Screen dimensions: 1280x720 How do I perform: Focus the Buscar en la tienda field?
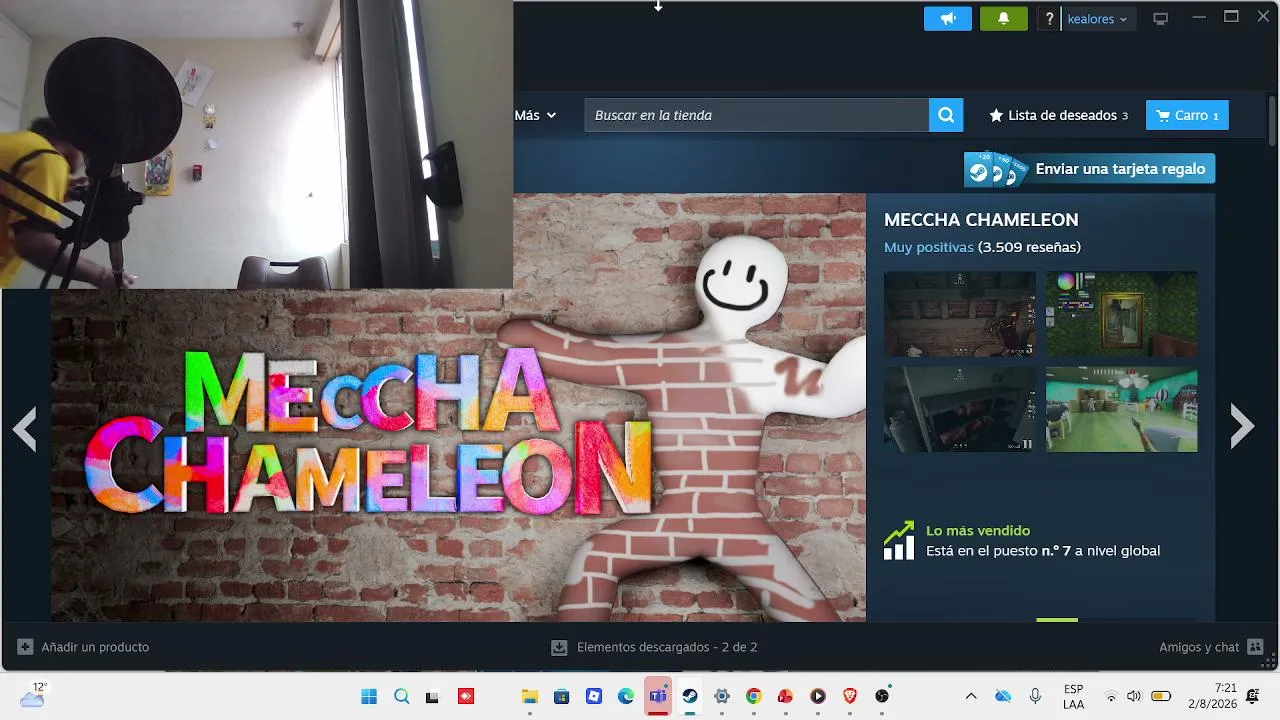pos(756,115)
